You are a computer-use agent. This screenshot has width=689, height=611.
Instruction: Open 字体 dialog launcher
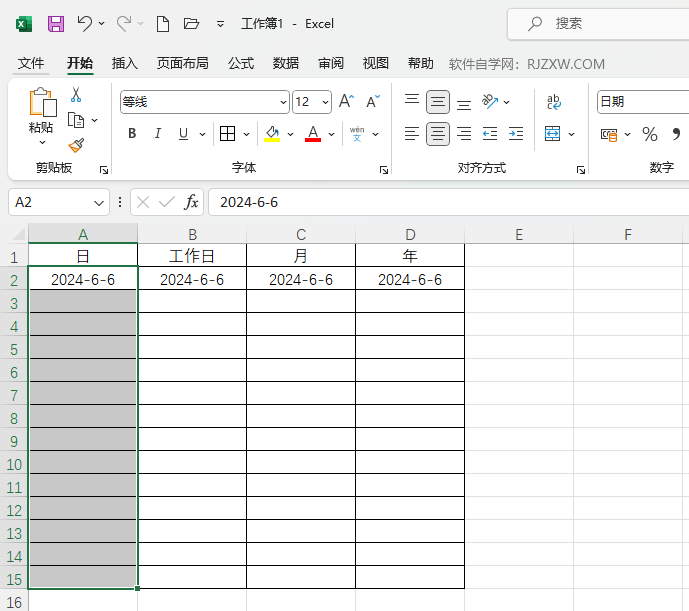384,170
